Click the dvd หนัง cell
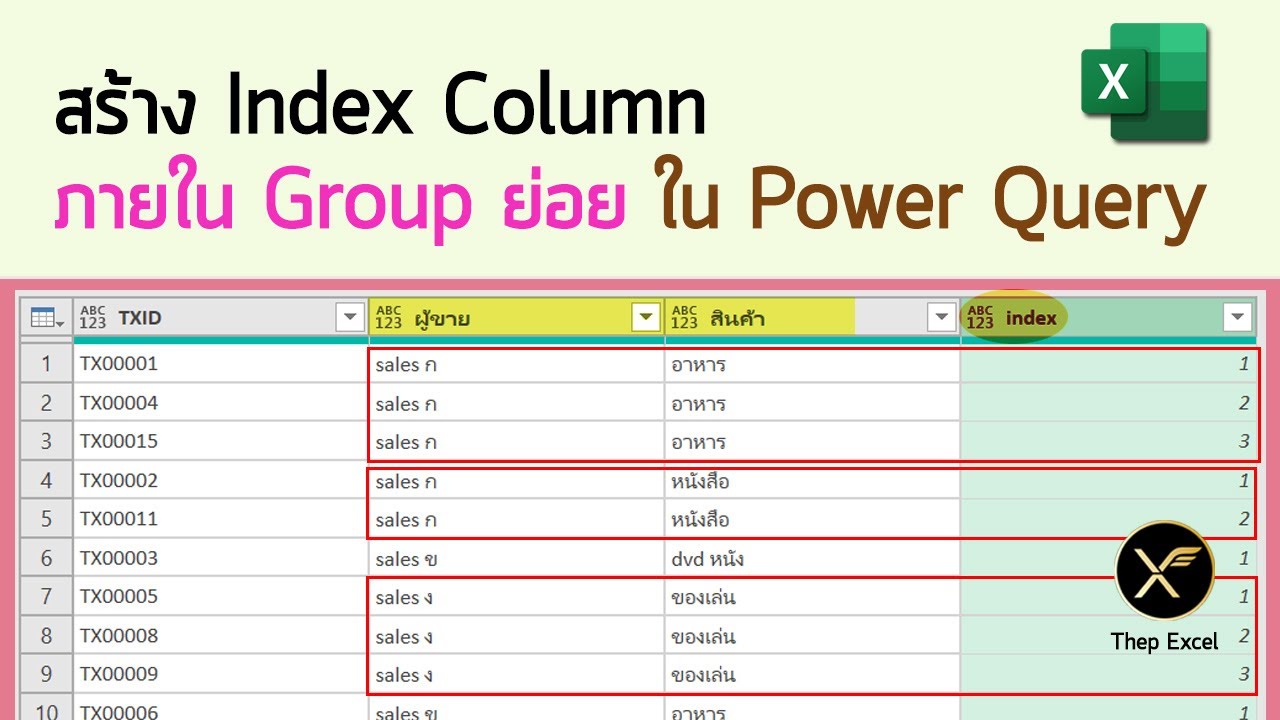The height and width of the screenshot is (720, 1280). click(812, 558)
